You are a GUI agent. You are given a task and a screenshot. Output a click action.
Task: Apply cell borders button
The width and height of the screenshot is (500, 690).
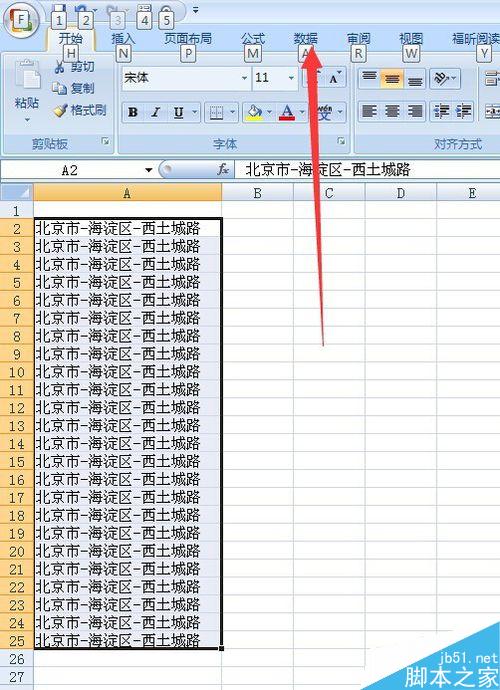[216, 113]
